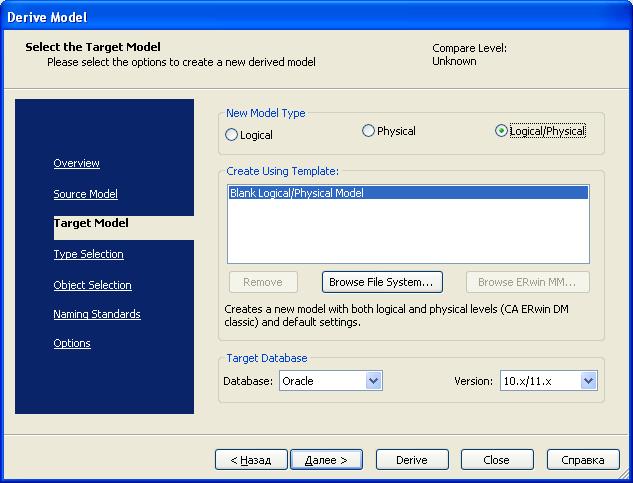The height and width of the screenshot is (483, 633).
Task: Open the Version dropdown showing 10.x/11.x
Action: coord(549,381)
